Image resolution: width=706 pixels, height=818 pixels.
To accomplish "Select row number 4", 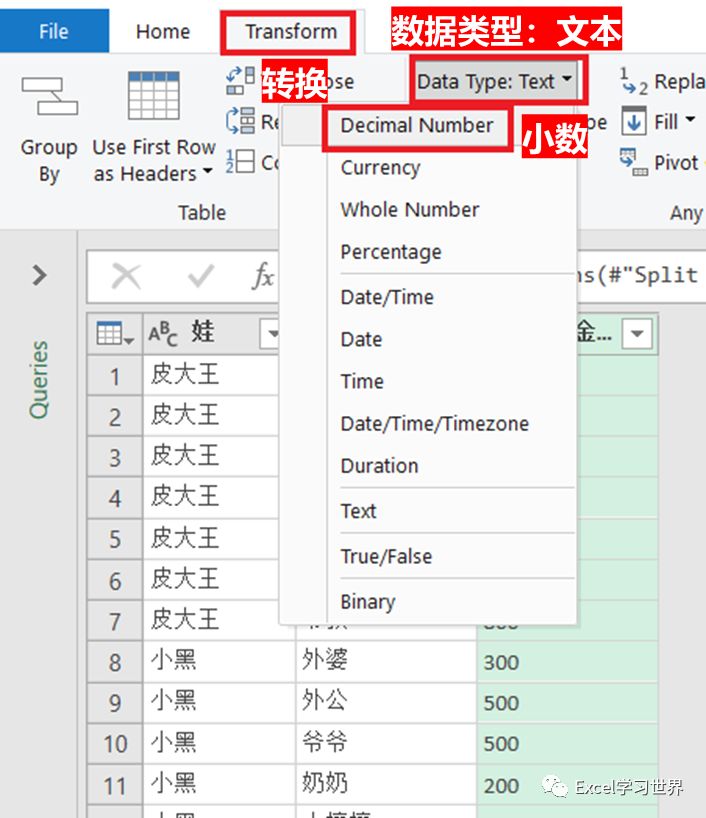I will click(115, 498).
